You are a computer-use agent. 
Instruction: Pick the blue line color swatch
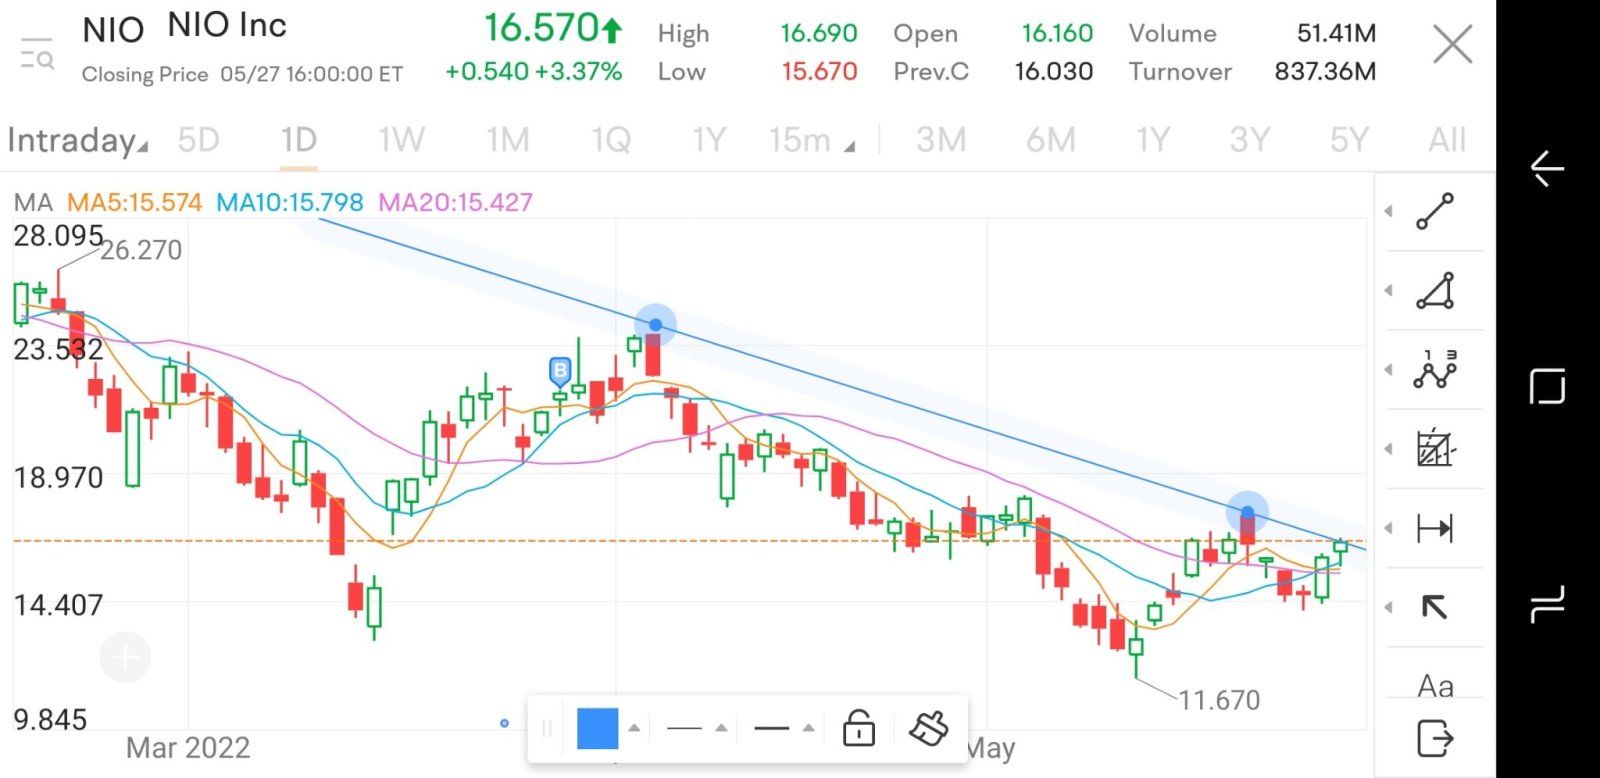pos(598,728)
